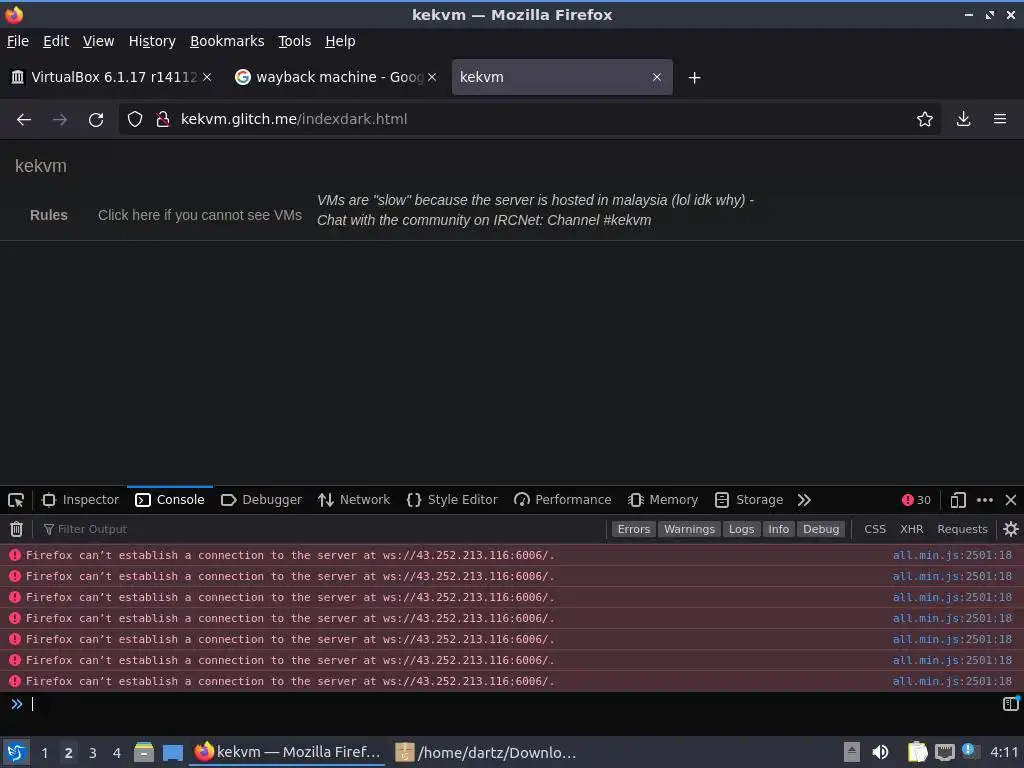
Task: Toggle responsive design mode icon
Action: 958,500
